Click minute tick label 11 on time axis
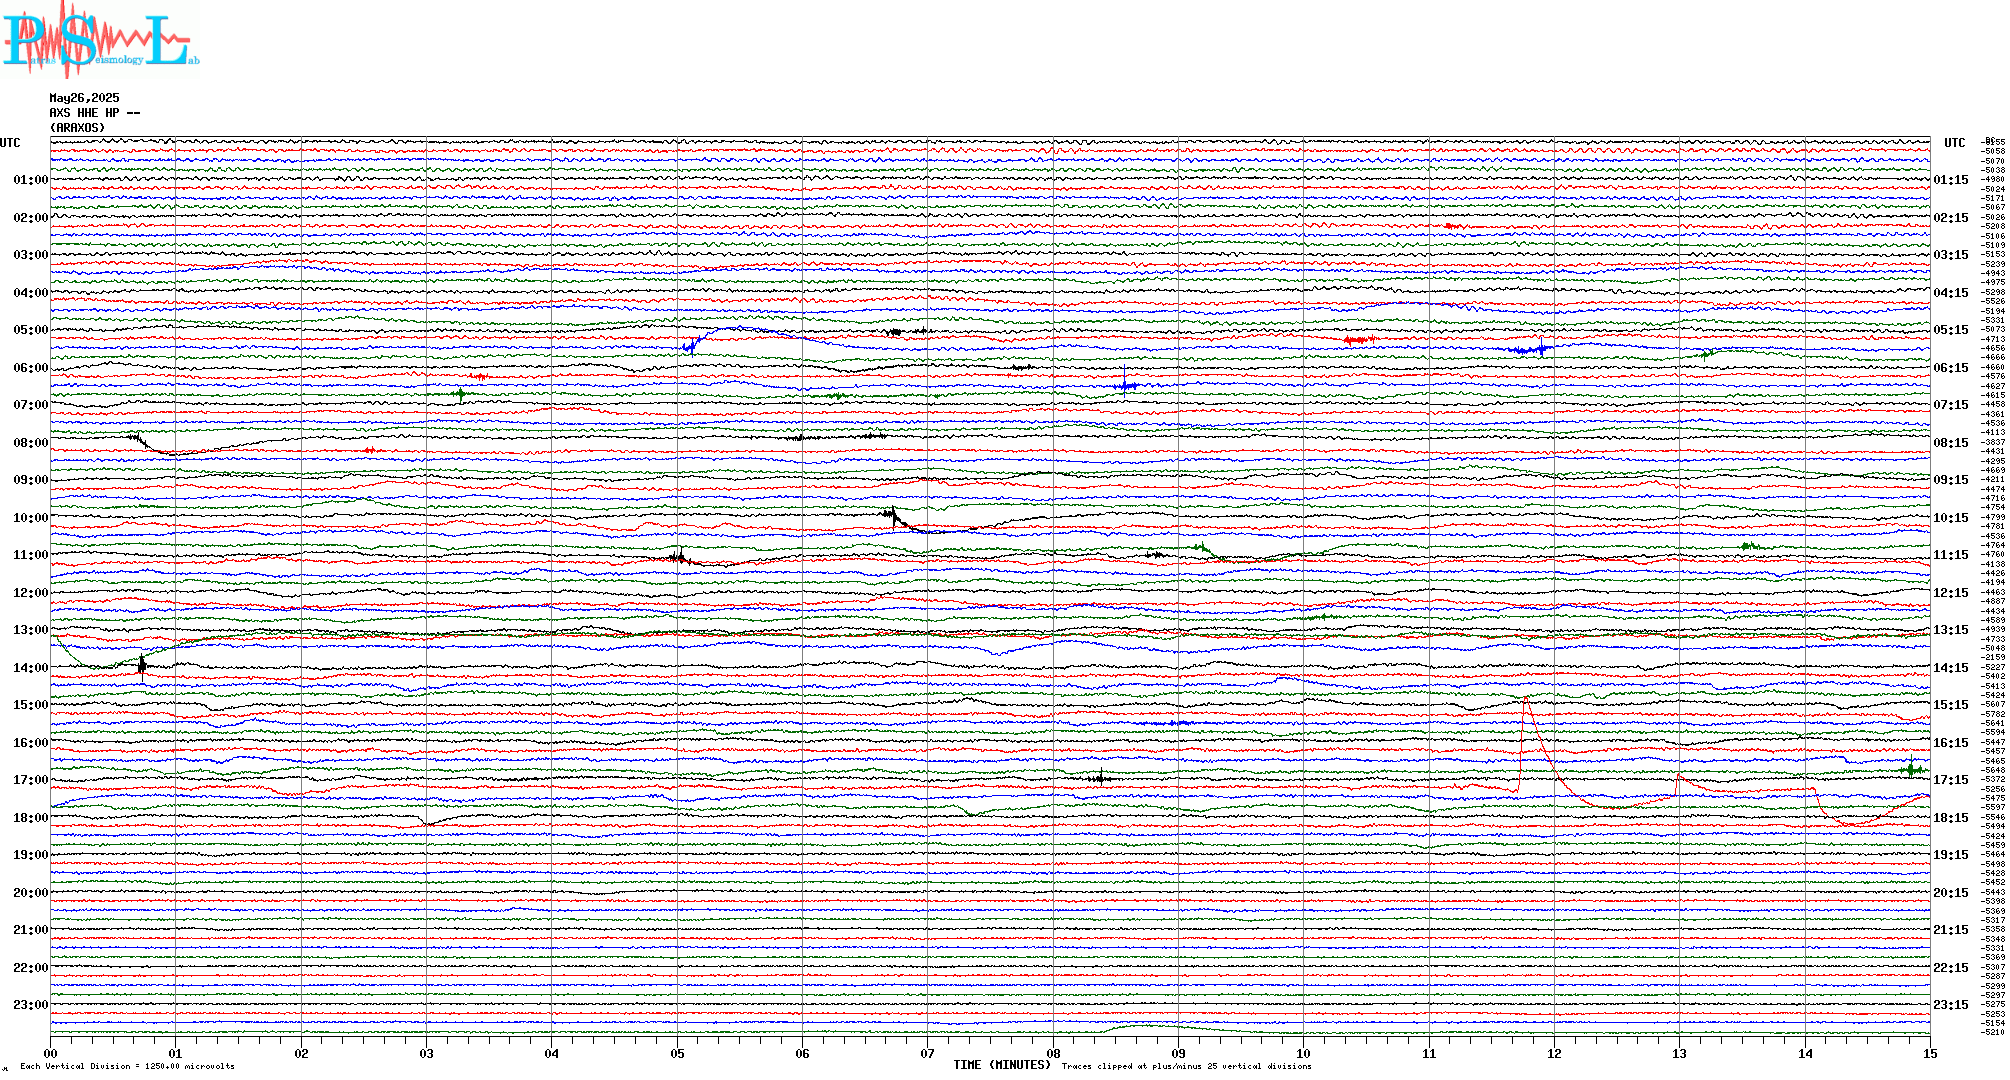Image resolution: width=2010 pixels, height=1080 pixels. [1429, 1053]
